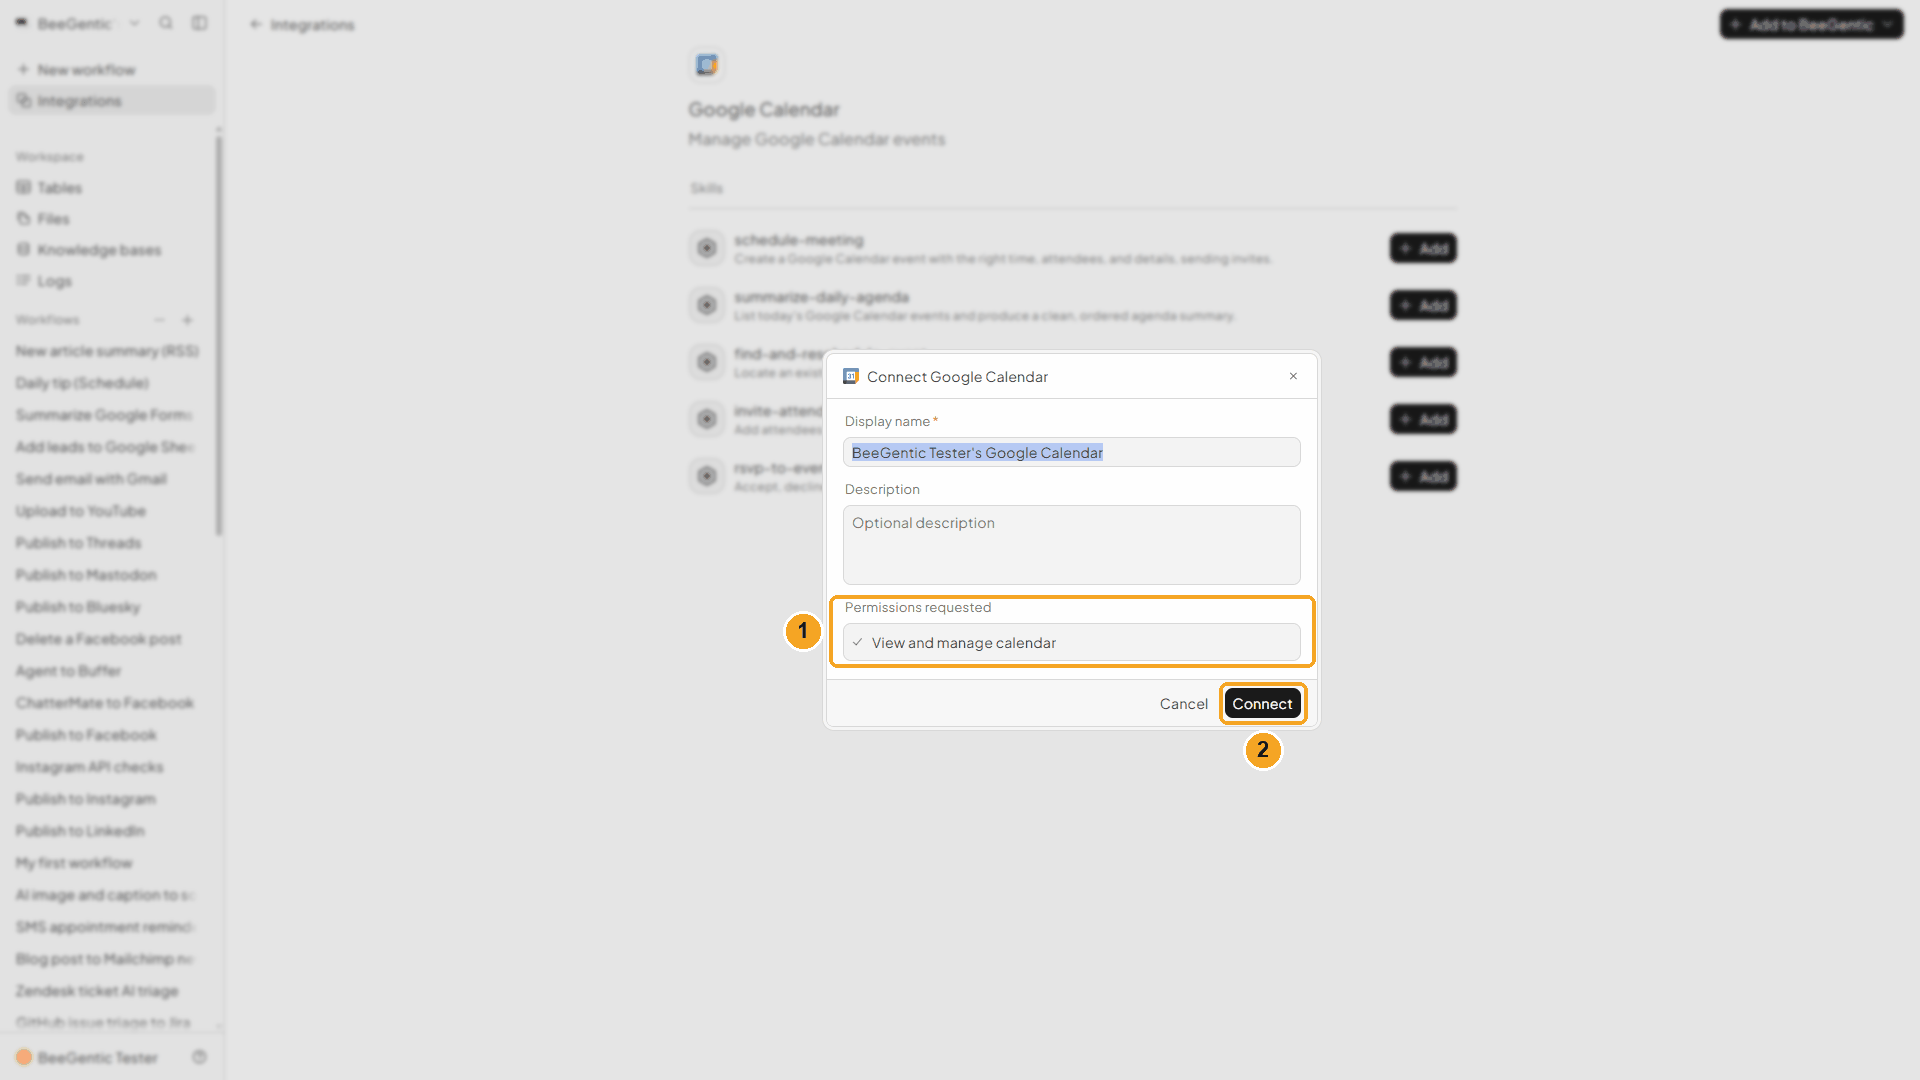This screenshot has width=1920, height=1080.
Task: Click the invite-attendees skill icon
Action: pyautogui.click(x=707, y=419)
